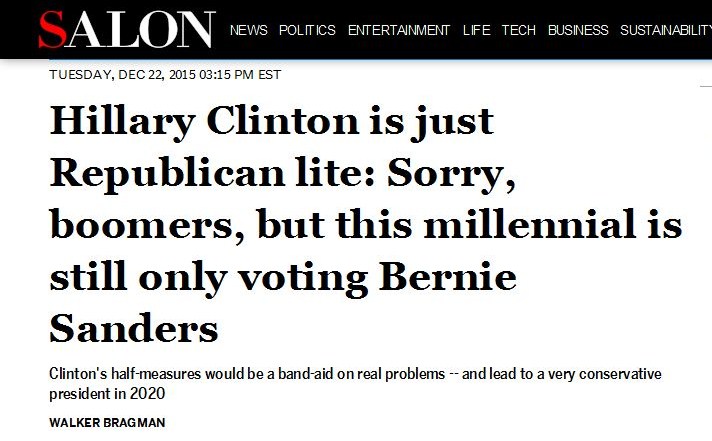The width and height of the screenshot is (712, 441).
Task: Select Entertainment in the navigation bar
Action: (398, 30)
